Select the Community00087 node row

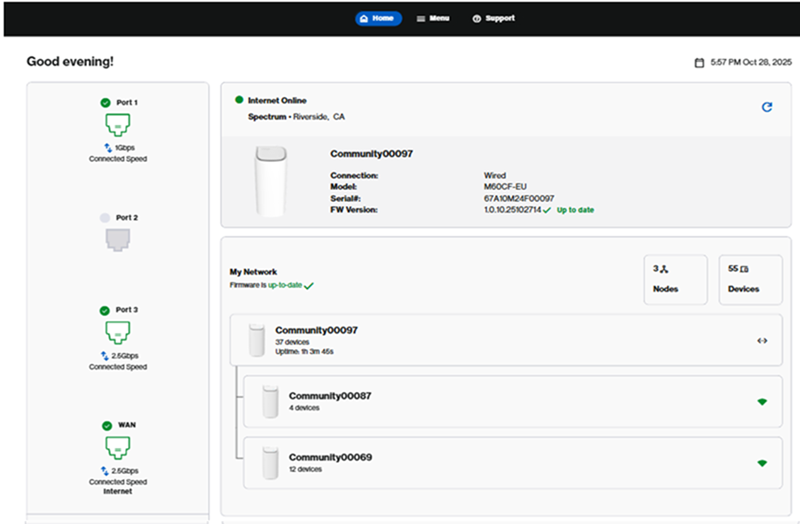pyautogui.click(x=513, y=402)
